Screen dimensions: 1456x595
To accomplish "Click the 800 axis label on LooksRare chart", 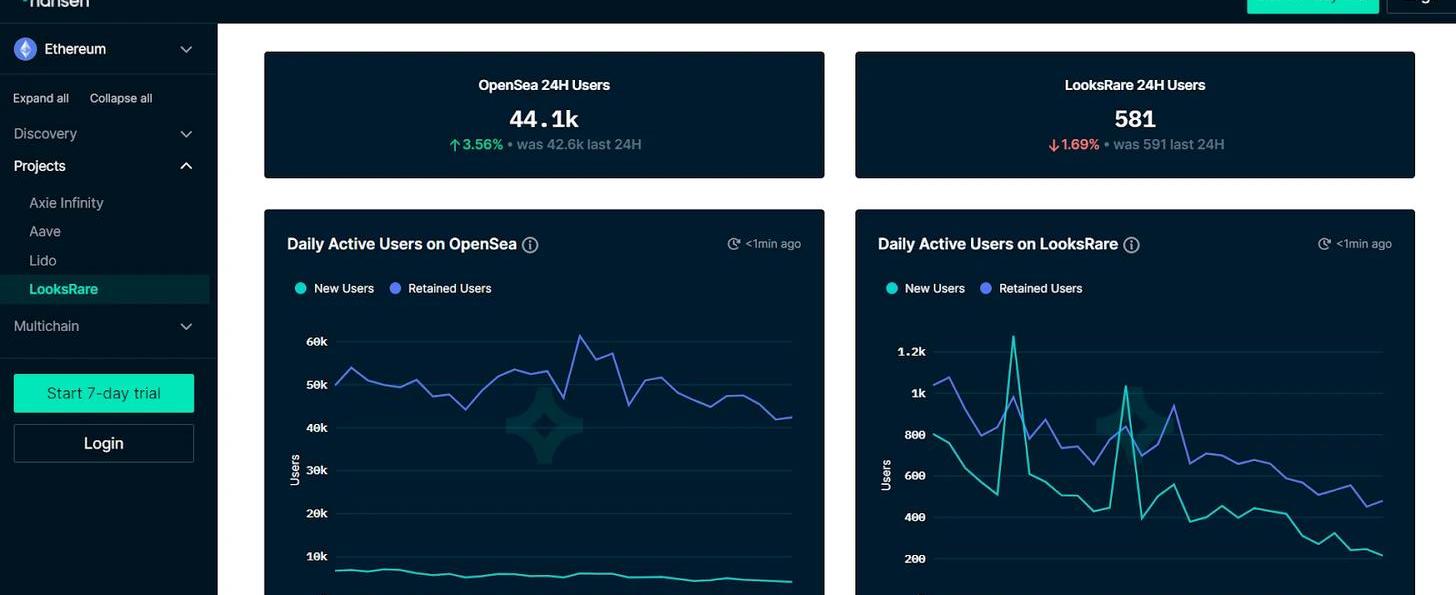I will [x=915, y=435].
